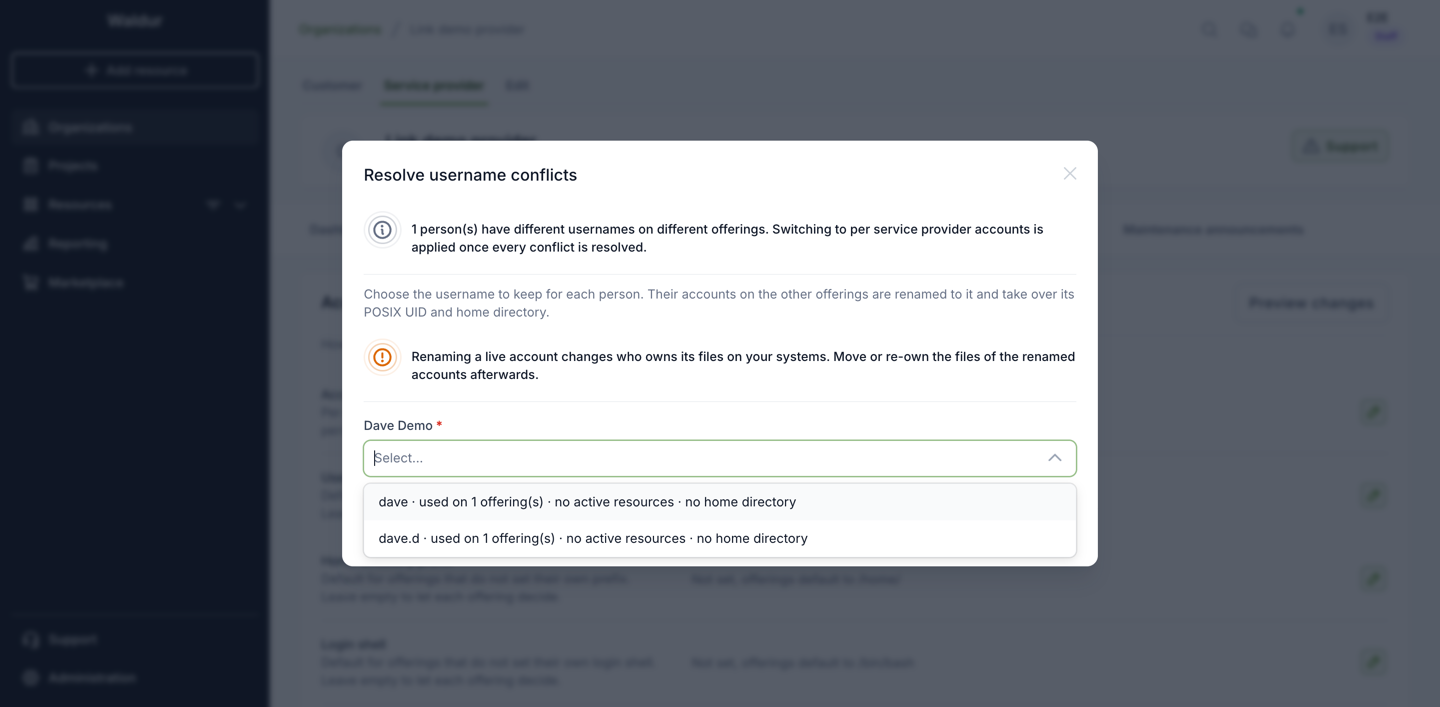
Task: Click the Maintenance announcements tab
Action: tap(1213, 230)
